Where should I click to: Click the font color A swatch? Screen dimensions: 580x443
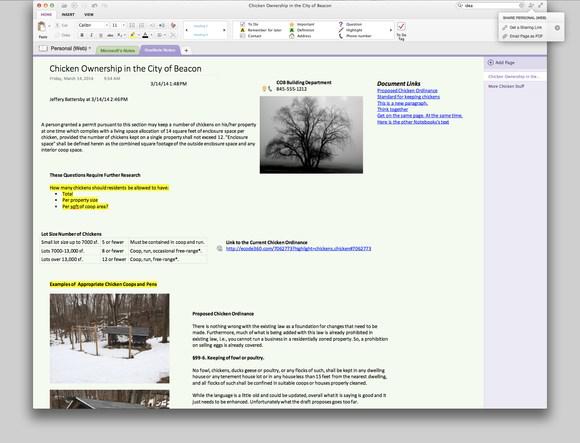(145, 35)
